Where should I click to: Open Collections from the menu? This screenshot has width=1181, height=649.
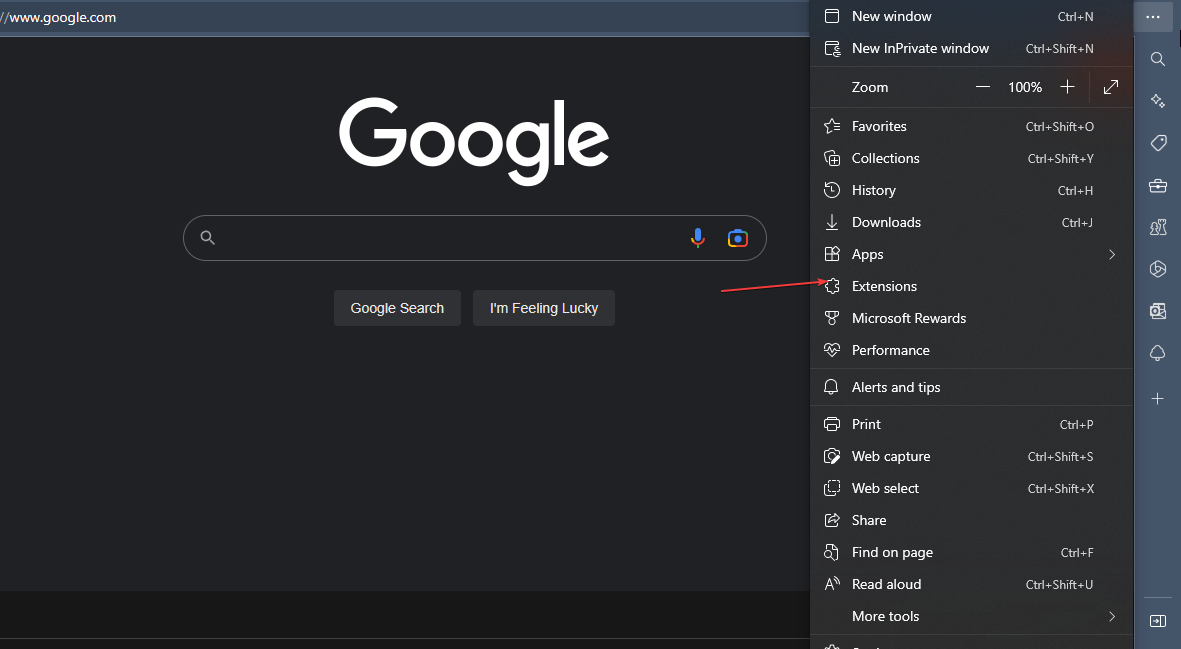pyautogui.click(x=972, y=158)
